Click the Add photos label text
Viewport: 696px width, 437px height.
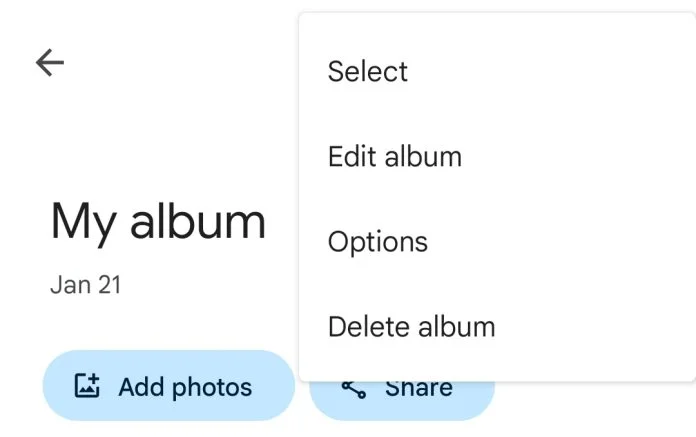(185, 387)
